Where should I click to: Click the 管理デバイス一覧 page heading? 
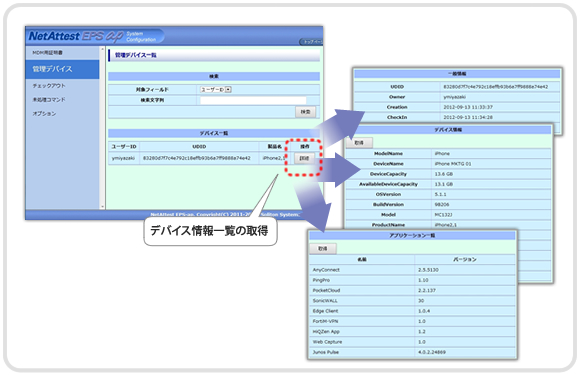click(x=136, y=55)
